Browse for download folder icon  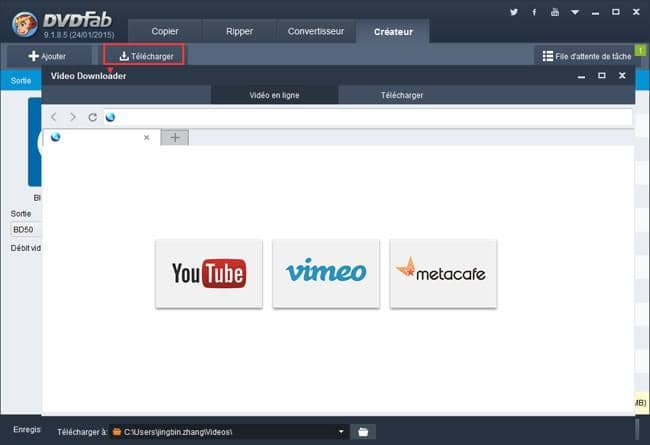(363, 432)
